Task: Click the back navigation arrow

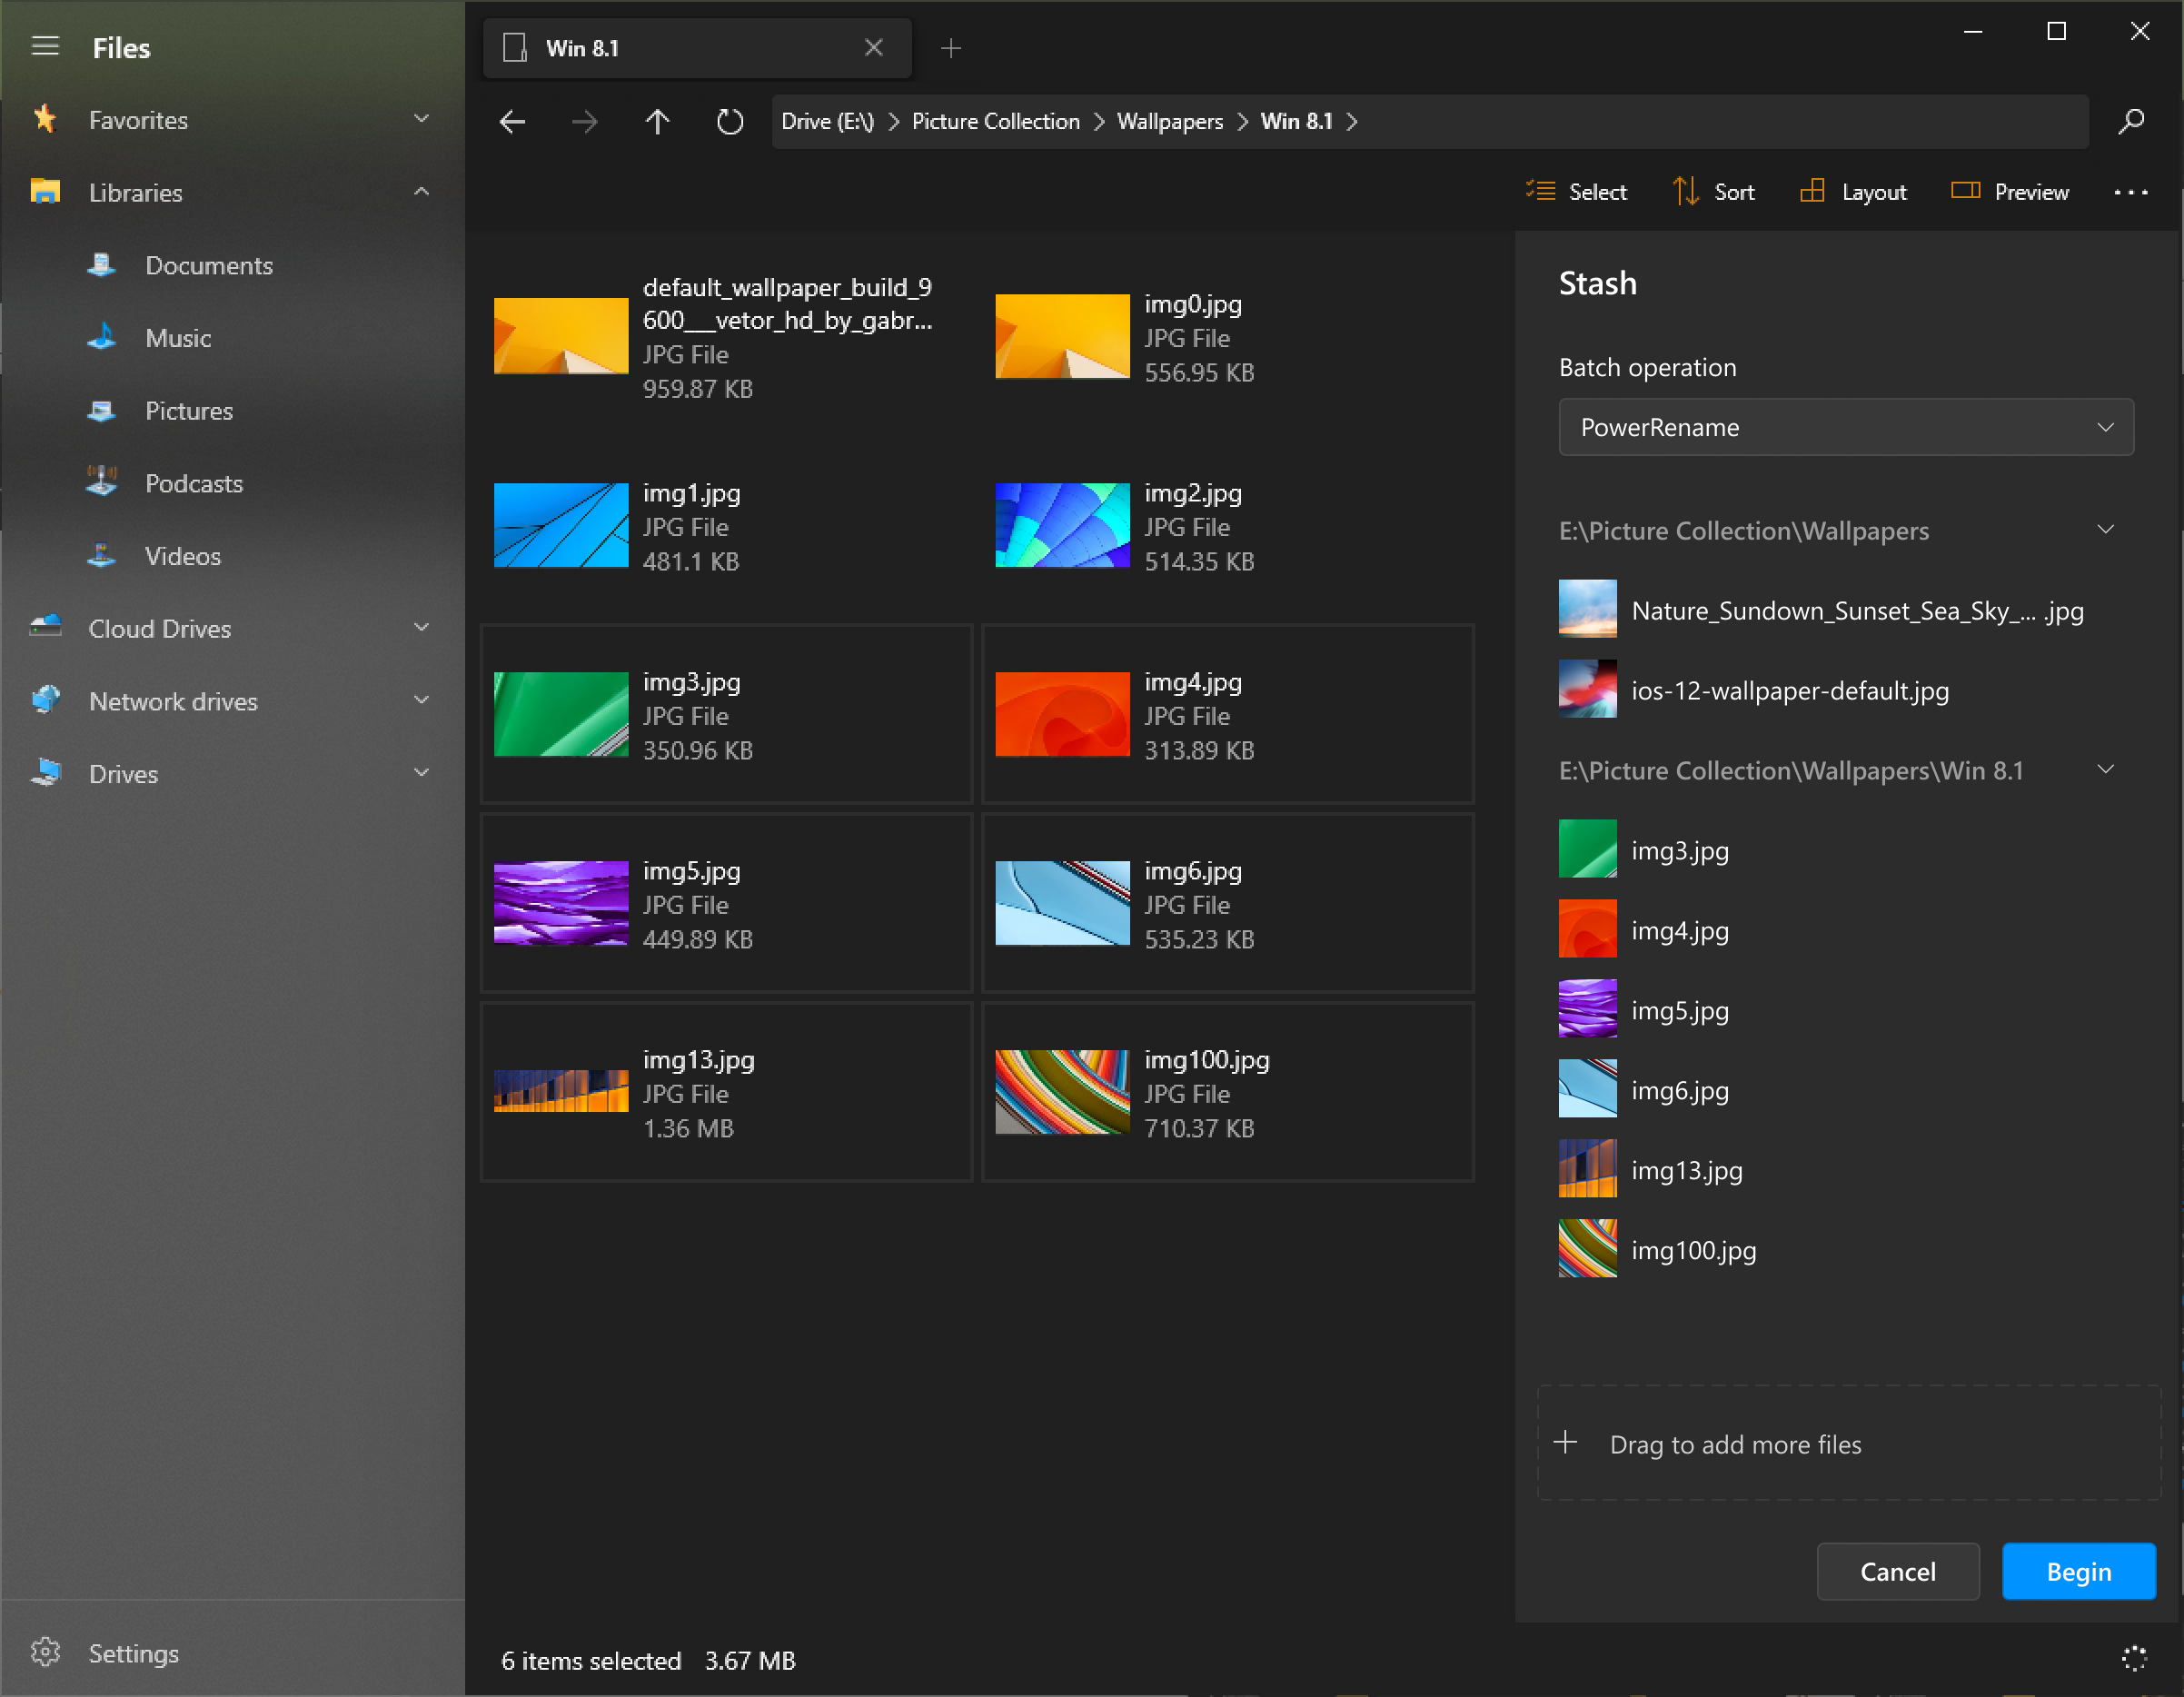Action: (x=512, y=122)
